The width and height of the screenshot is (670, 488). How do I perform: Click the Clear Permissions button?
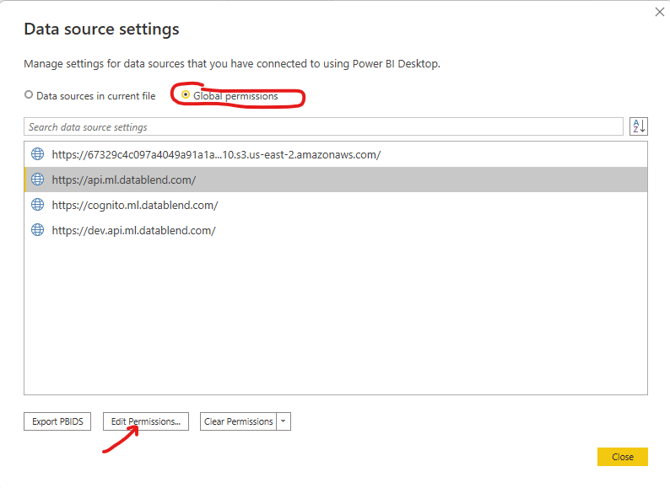click(x=238, y=421)
